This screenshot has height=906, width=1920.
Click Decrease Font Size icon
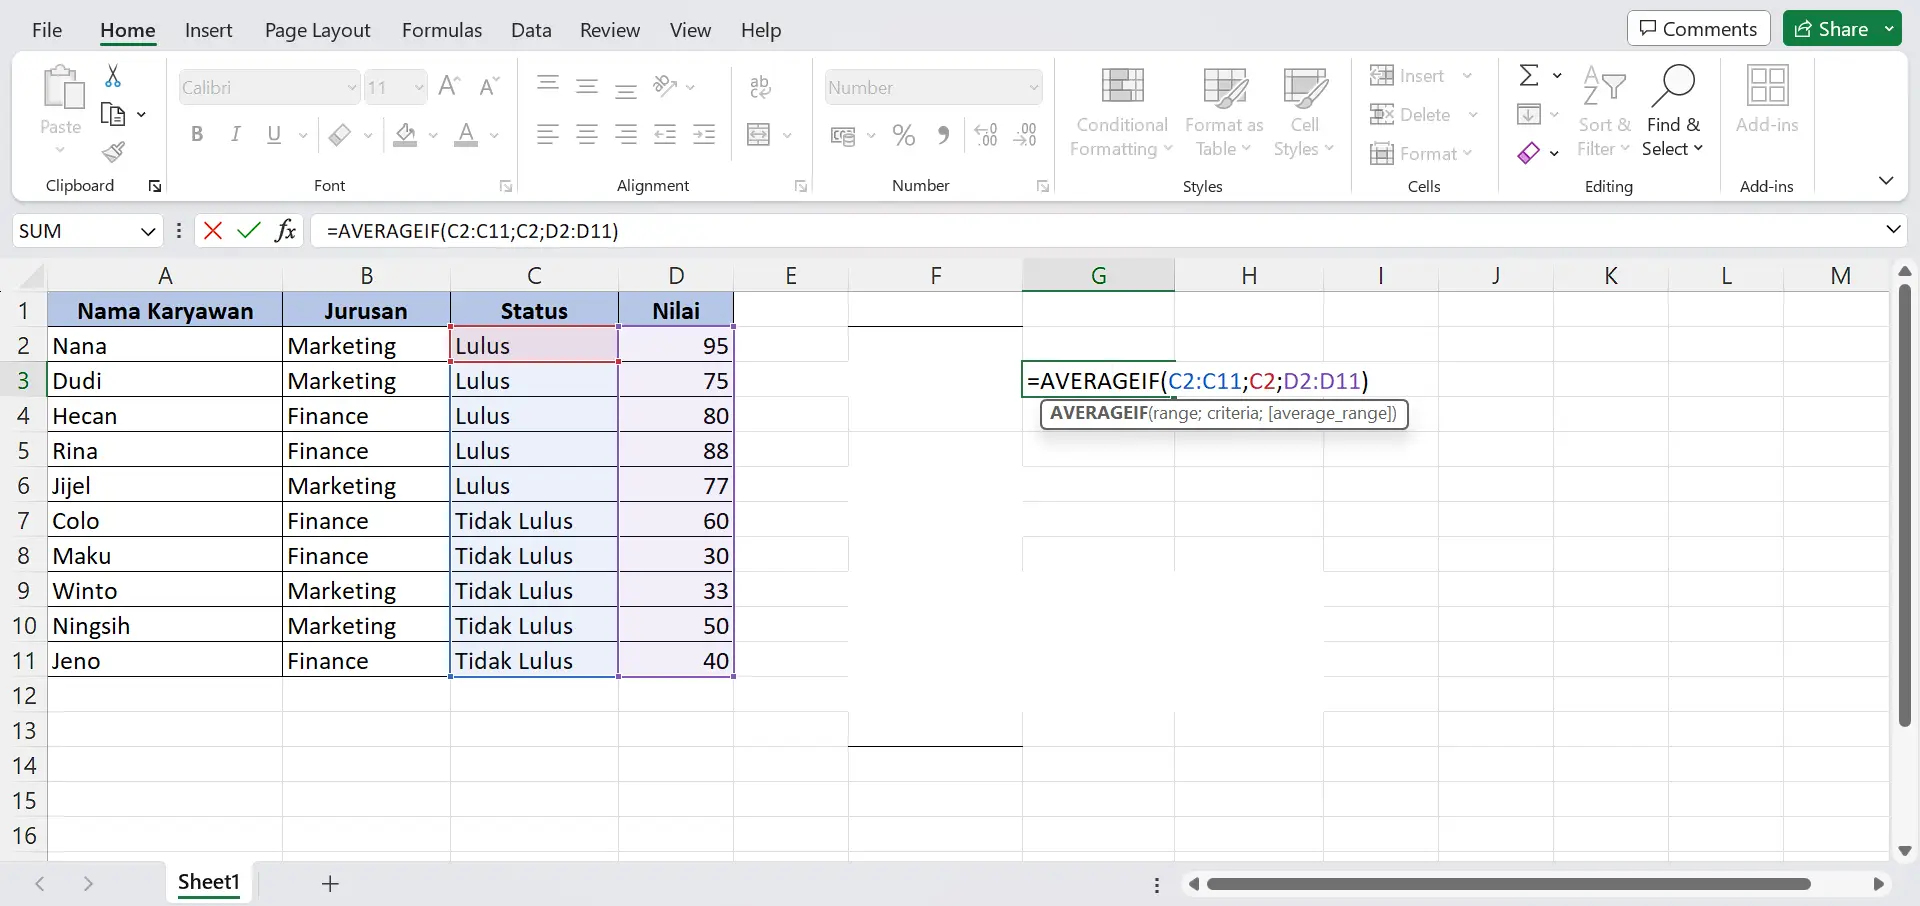coord(489,87)
